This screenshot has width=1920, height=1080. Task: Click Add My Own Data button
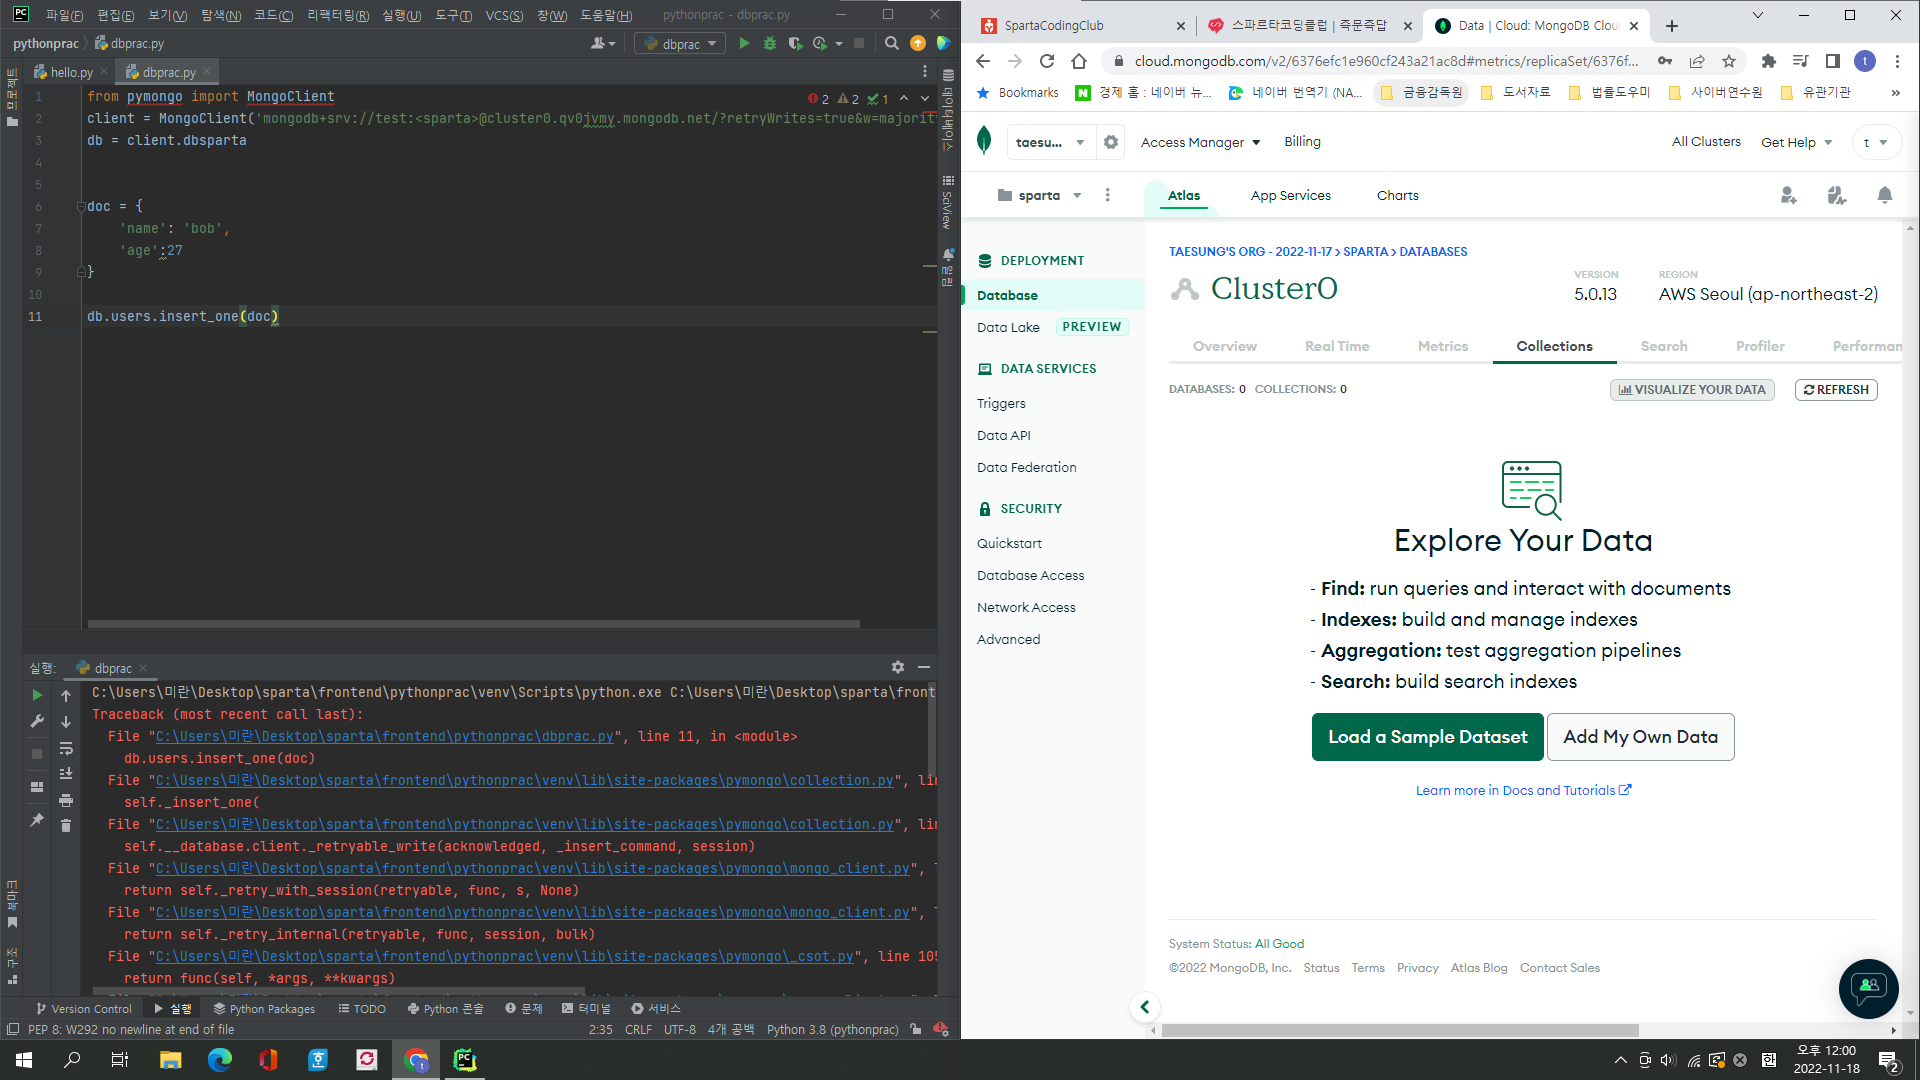click(x=1640, y=737)
